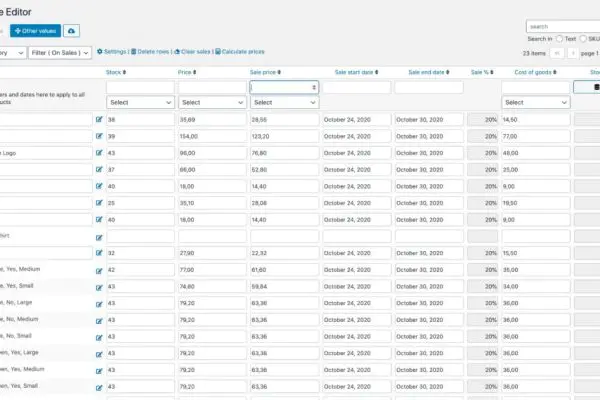The height and width of the screenshot is (400, 600).
Task: Click the Clear sales icon link
Action: point(177,51)
